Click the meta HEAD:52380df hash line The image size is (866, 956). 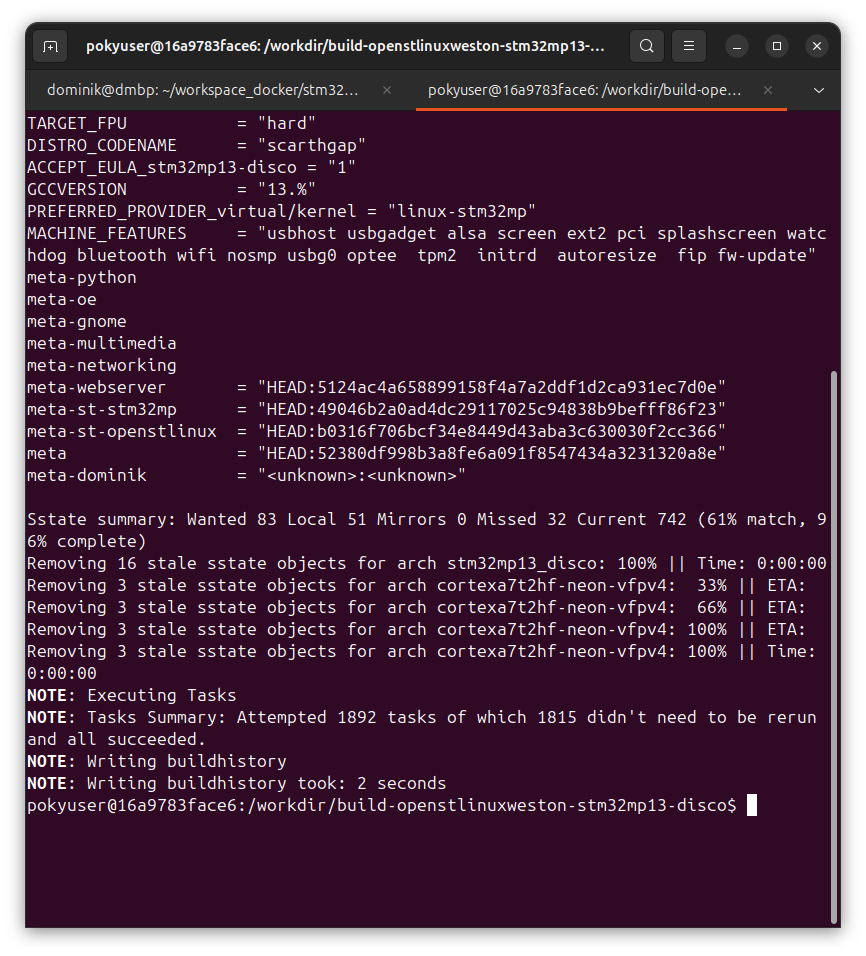pos(376,453)
